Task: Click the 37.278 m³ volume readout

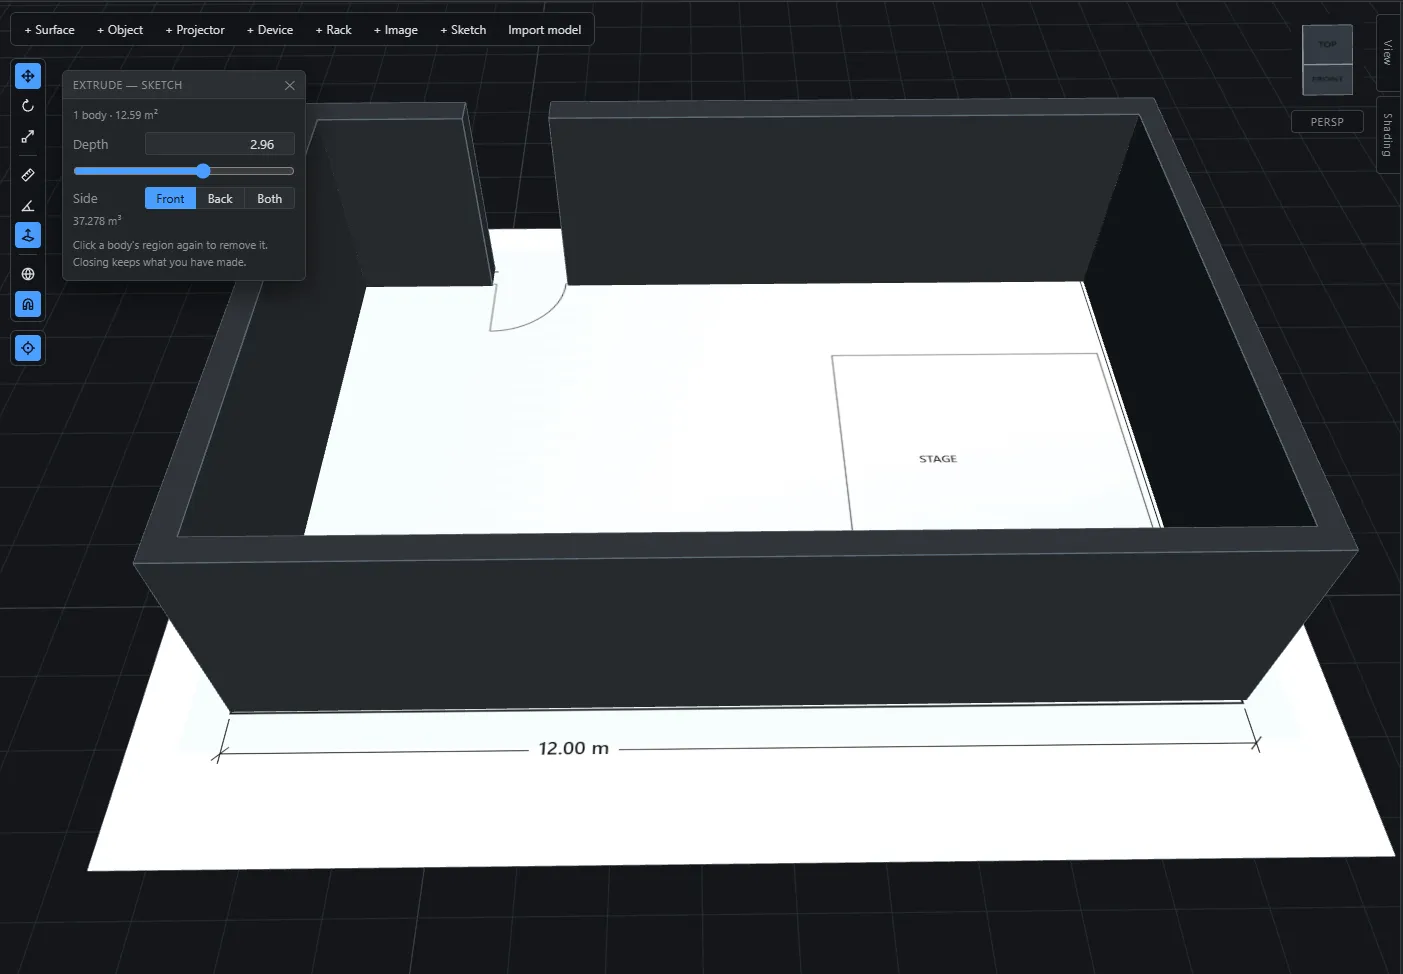Action: [x=97, y=221]
